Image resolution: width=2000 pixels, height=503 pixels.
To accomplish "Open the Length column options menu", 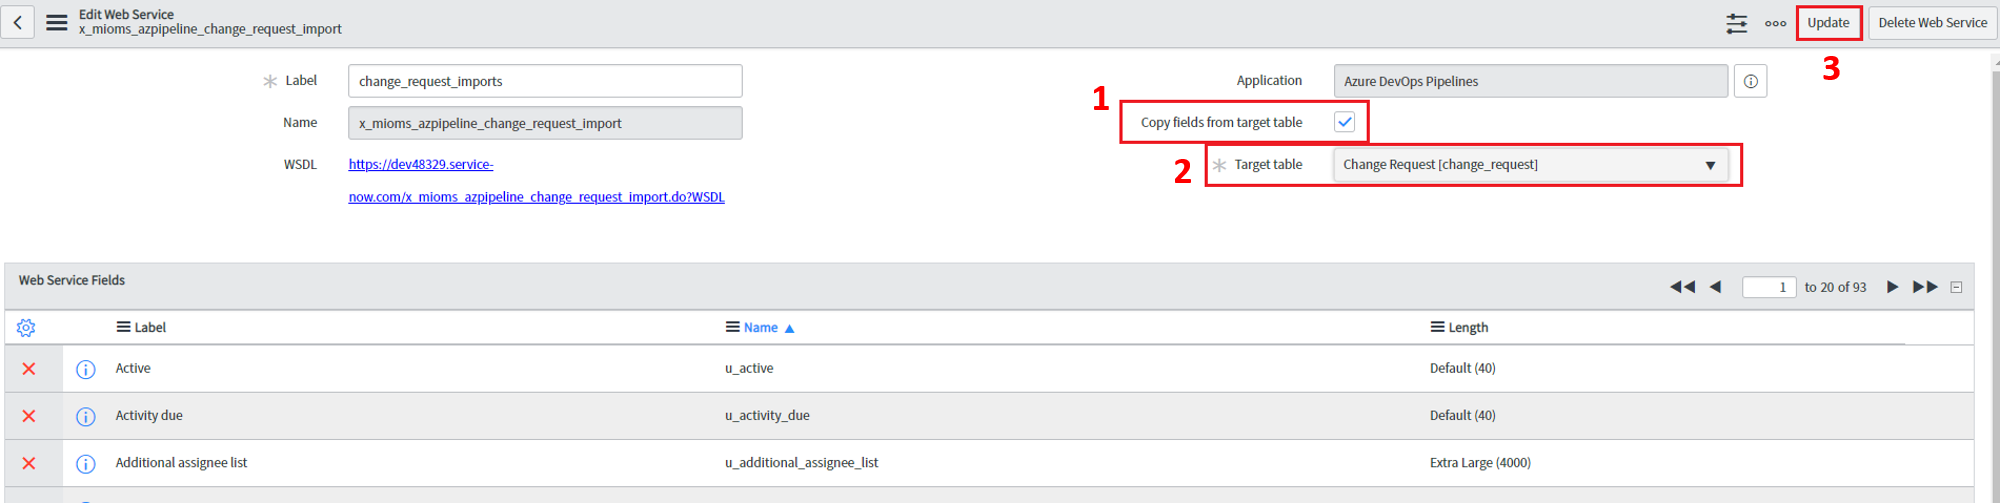I will point(1437,327).
